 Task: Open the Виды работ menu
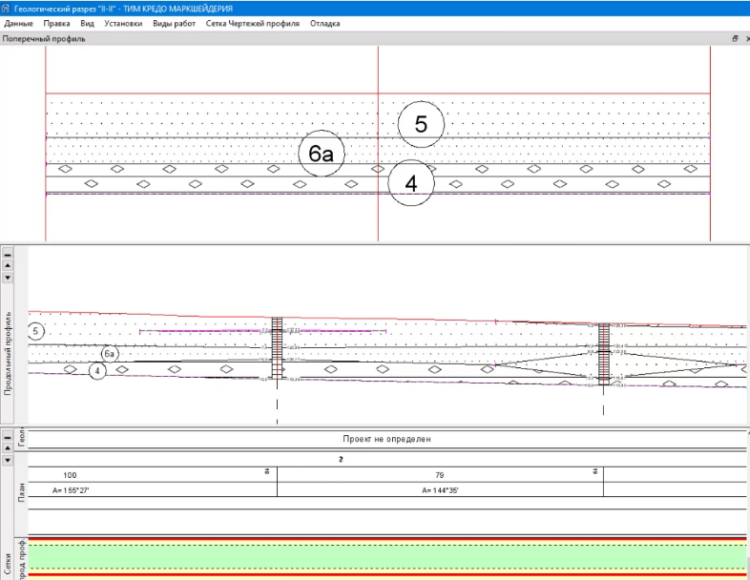tap(174, 23)
